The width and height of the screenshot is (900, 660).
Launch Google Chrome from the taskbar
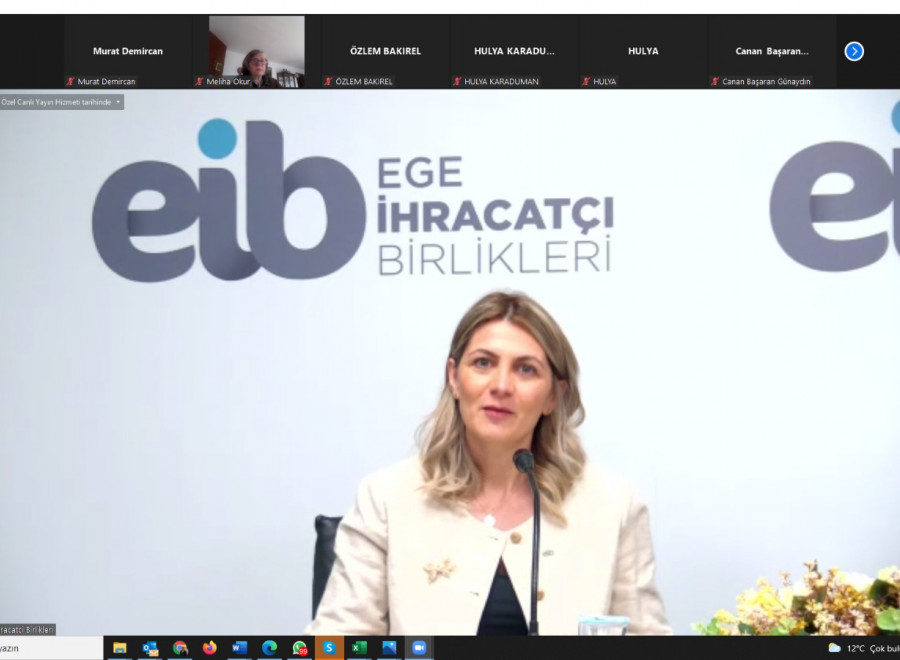click(180, 648)
